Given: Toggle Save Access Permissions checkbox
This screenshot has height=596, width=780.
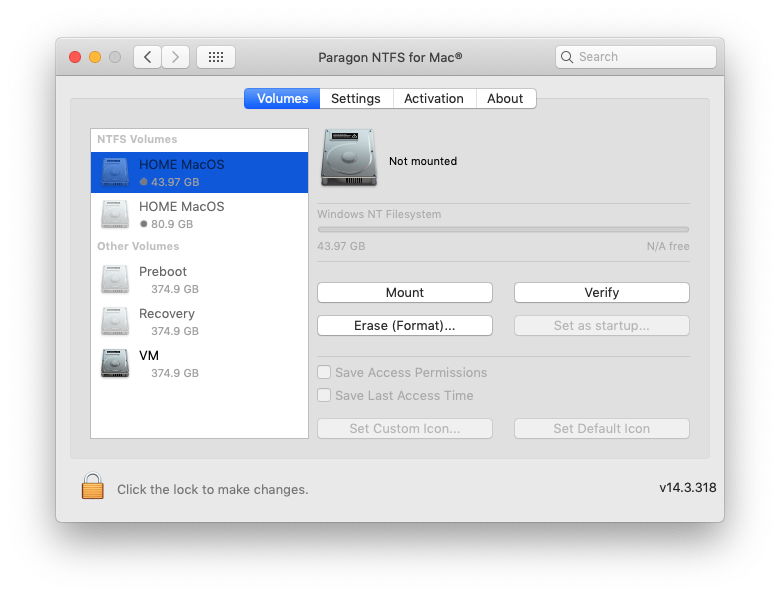Looking at the screenshot, I should tap(324, 372).
